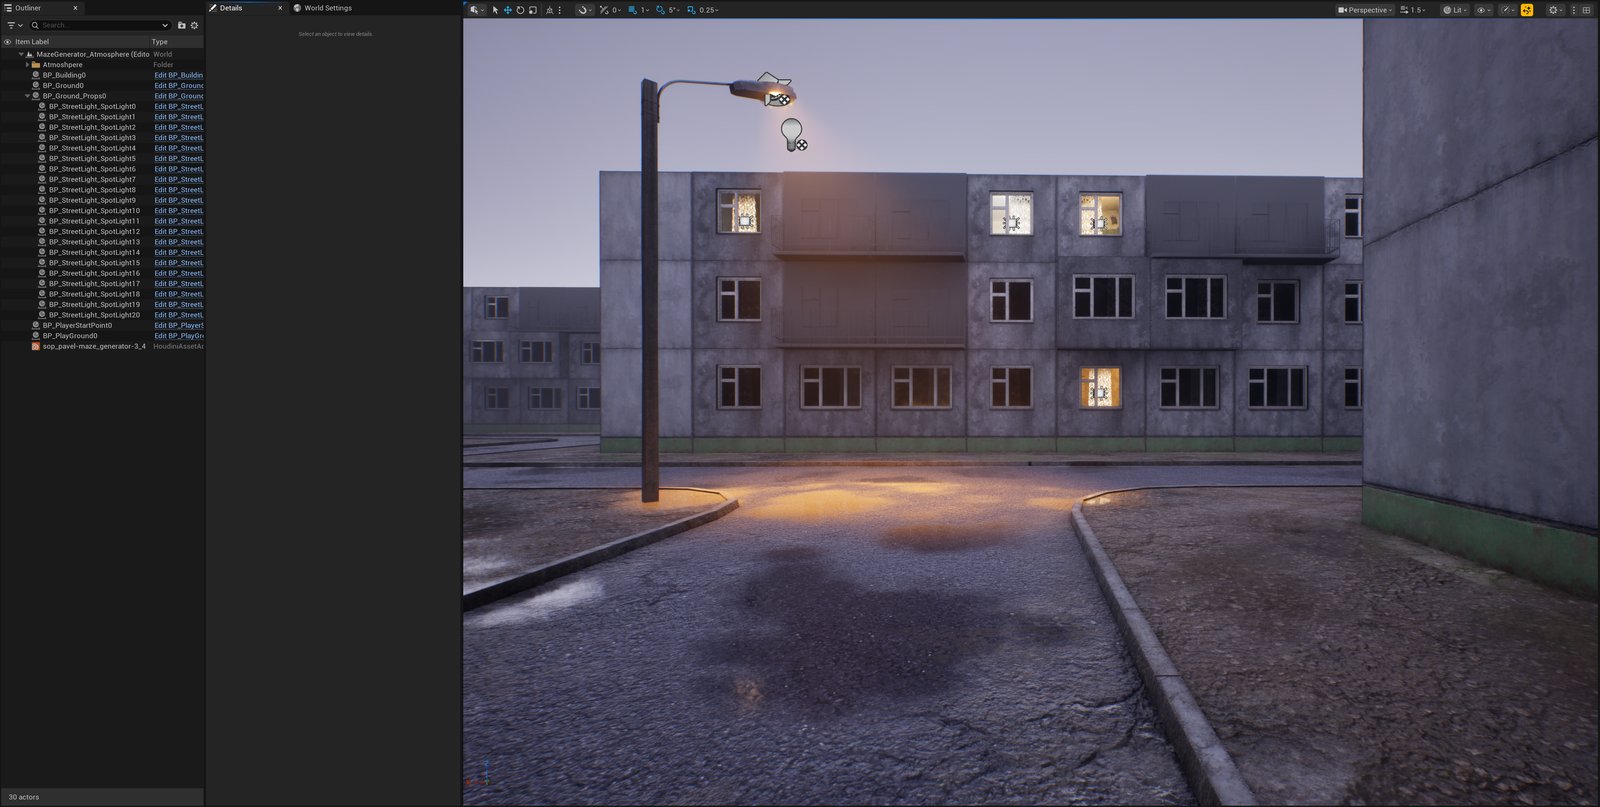Viewport: 1600px width, 807px height.
Task: Collapse BP_Ground_Props0 children
Action: 27,96
